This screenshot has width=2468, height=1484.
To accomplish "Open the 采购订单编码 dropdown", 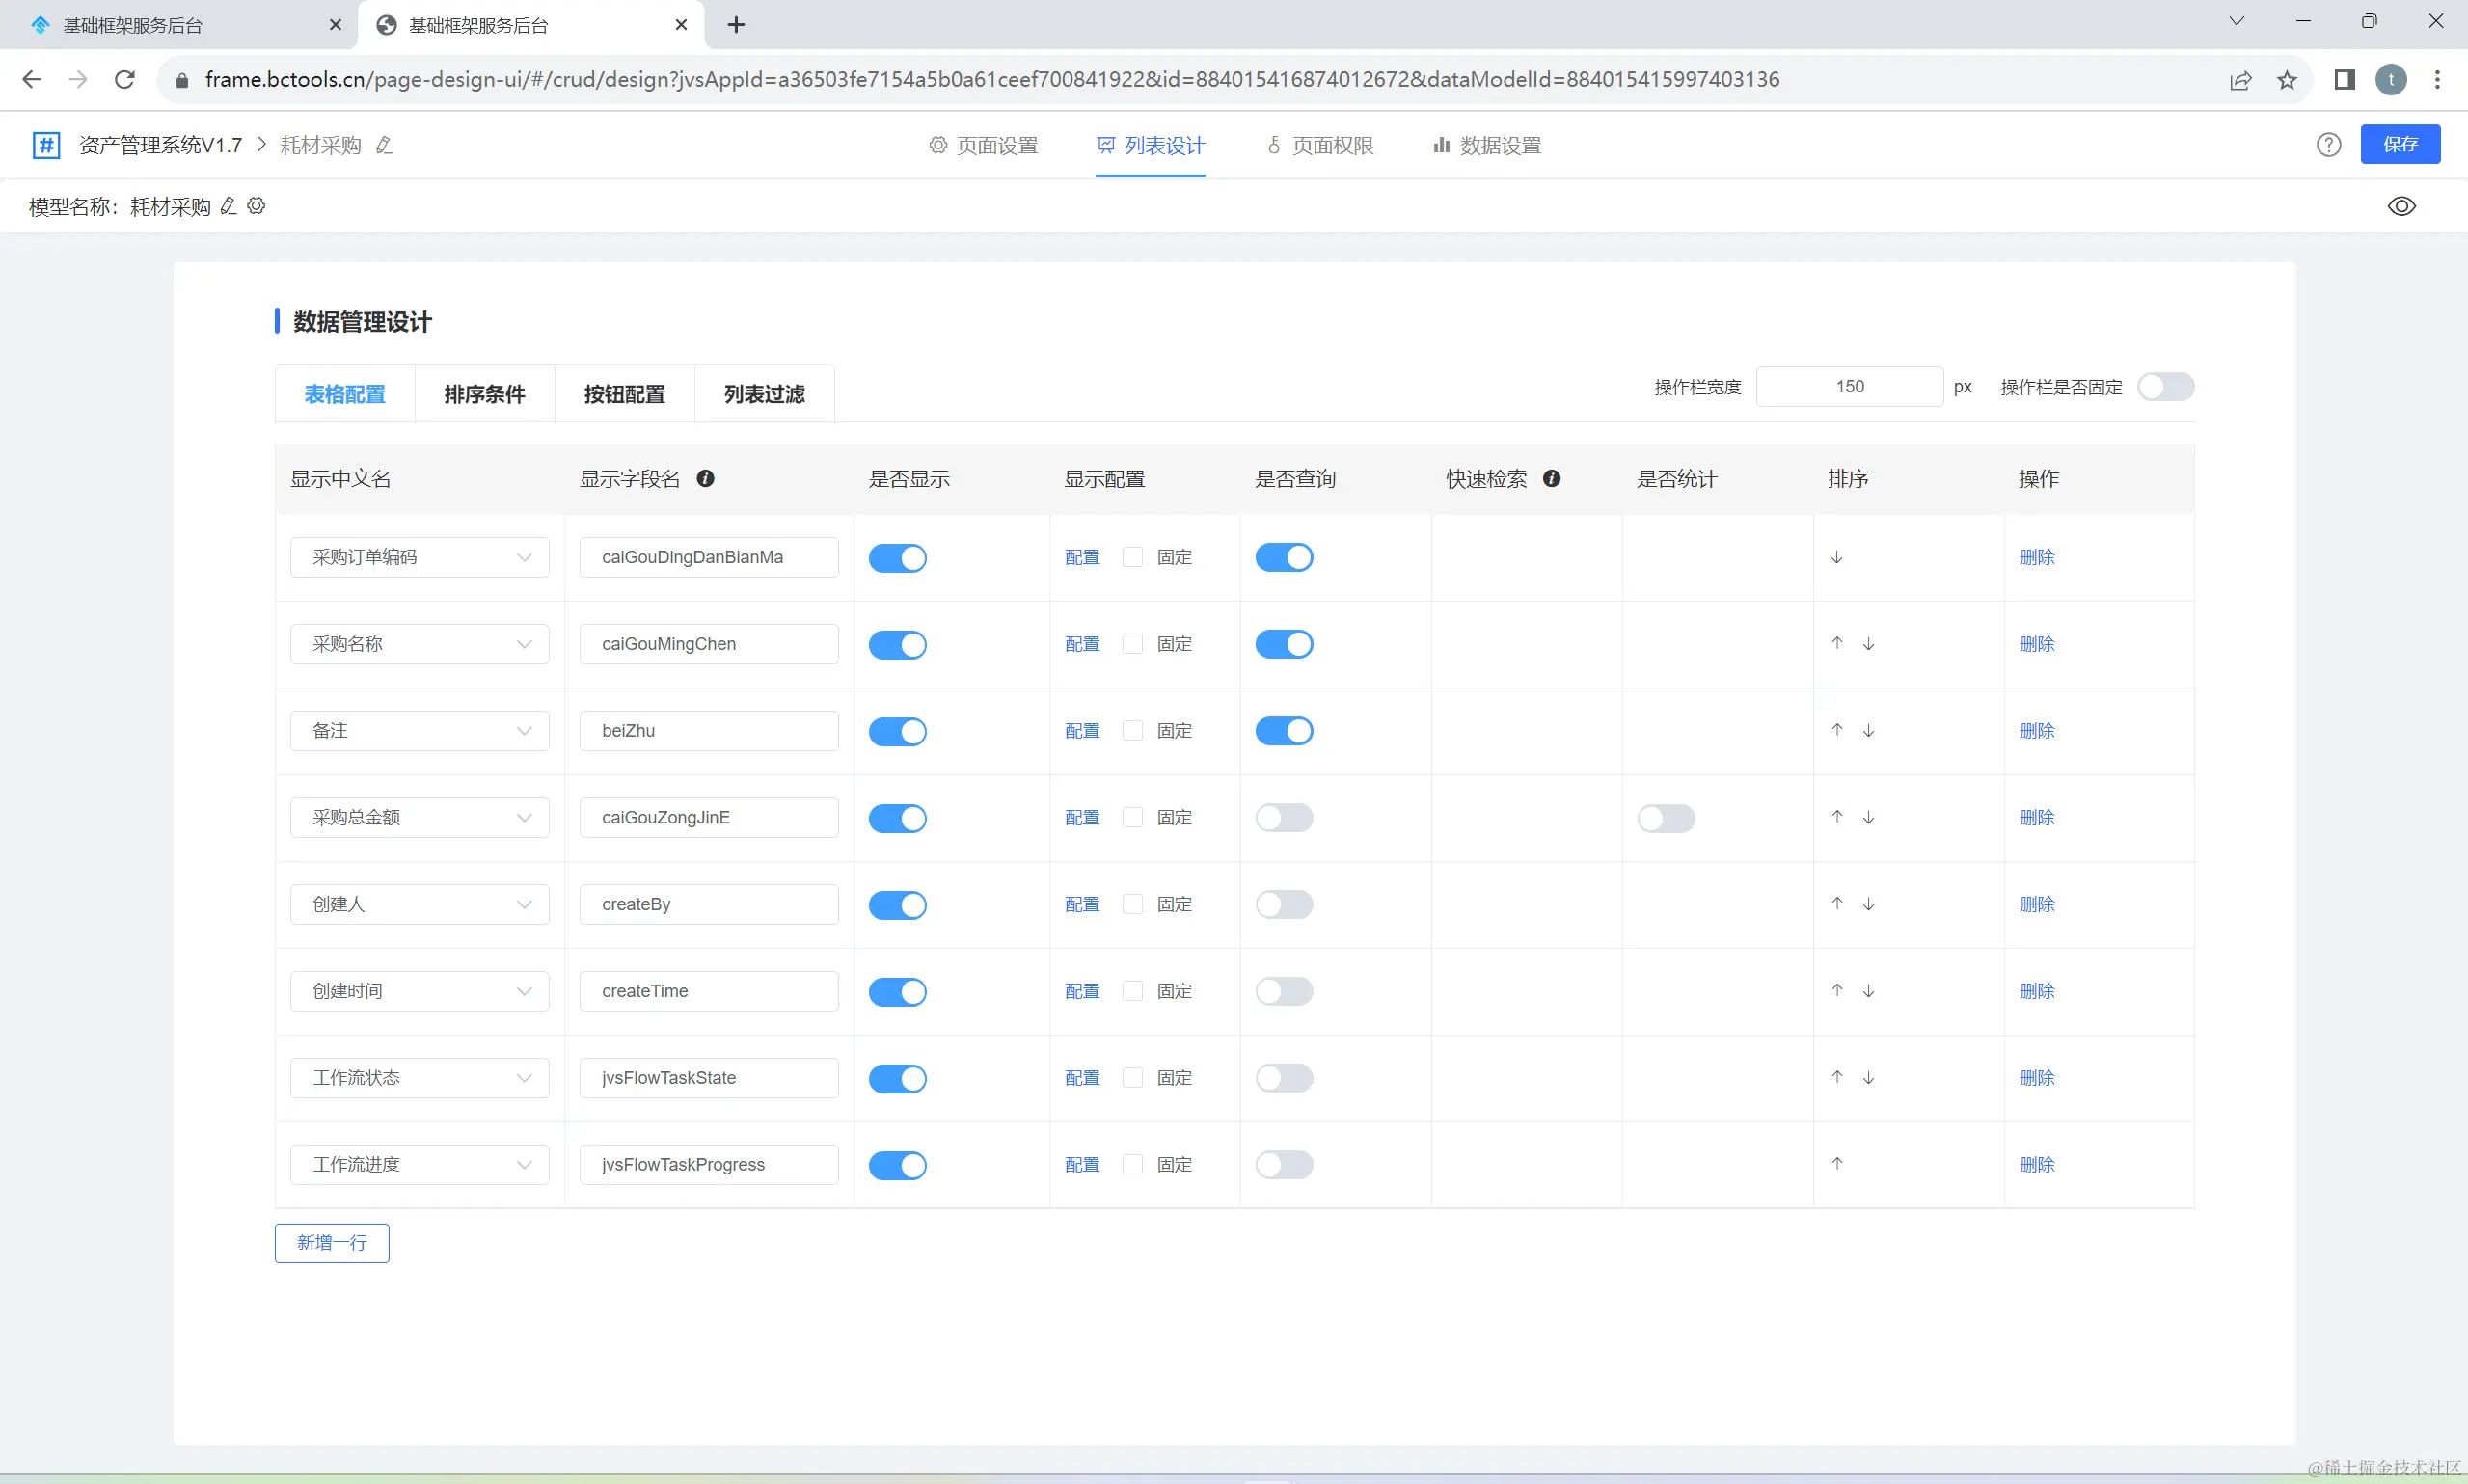I will [419, 557].
